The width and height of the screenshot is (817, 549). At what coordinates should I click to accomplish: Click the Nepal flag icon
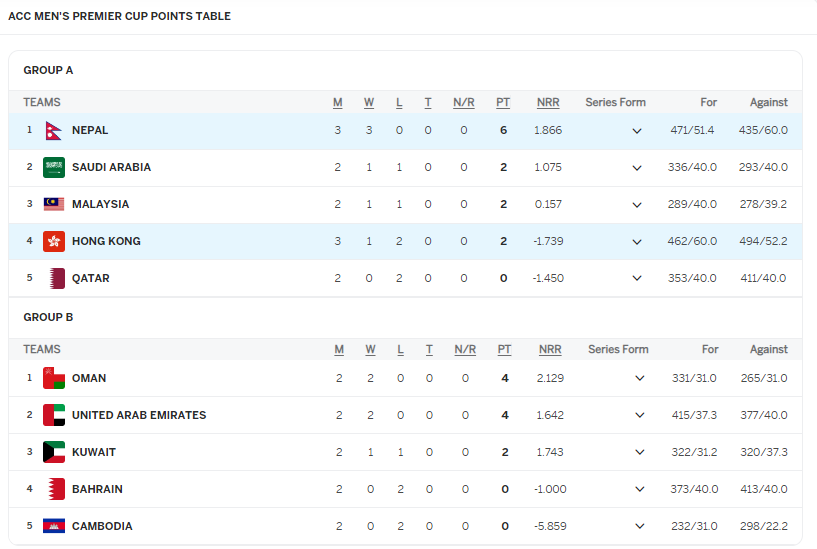pyautogui.click(x=54, y=130)
